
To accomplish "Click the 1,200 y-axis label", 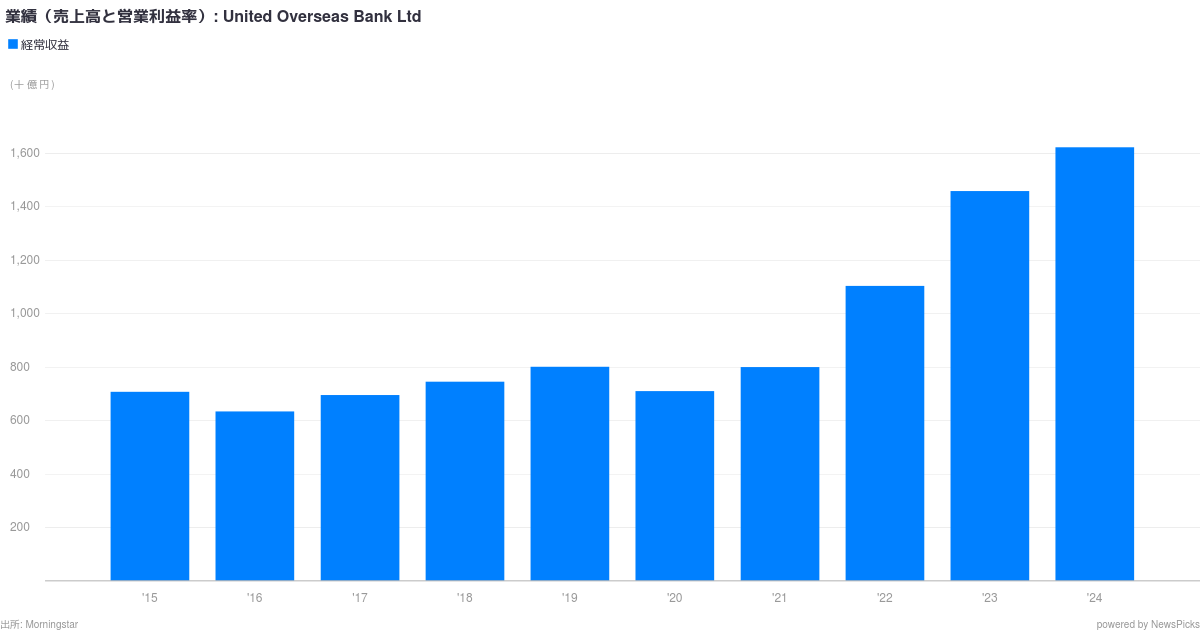I will [x=25, y=260].
